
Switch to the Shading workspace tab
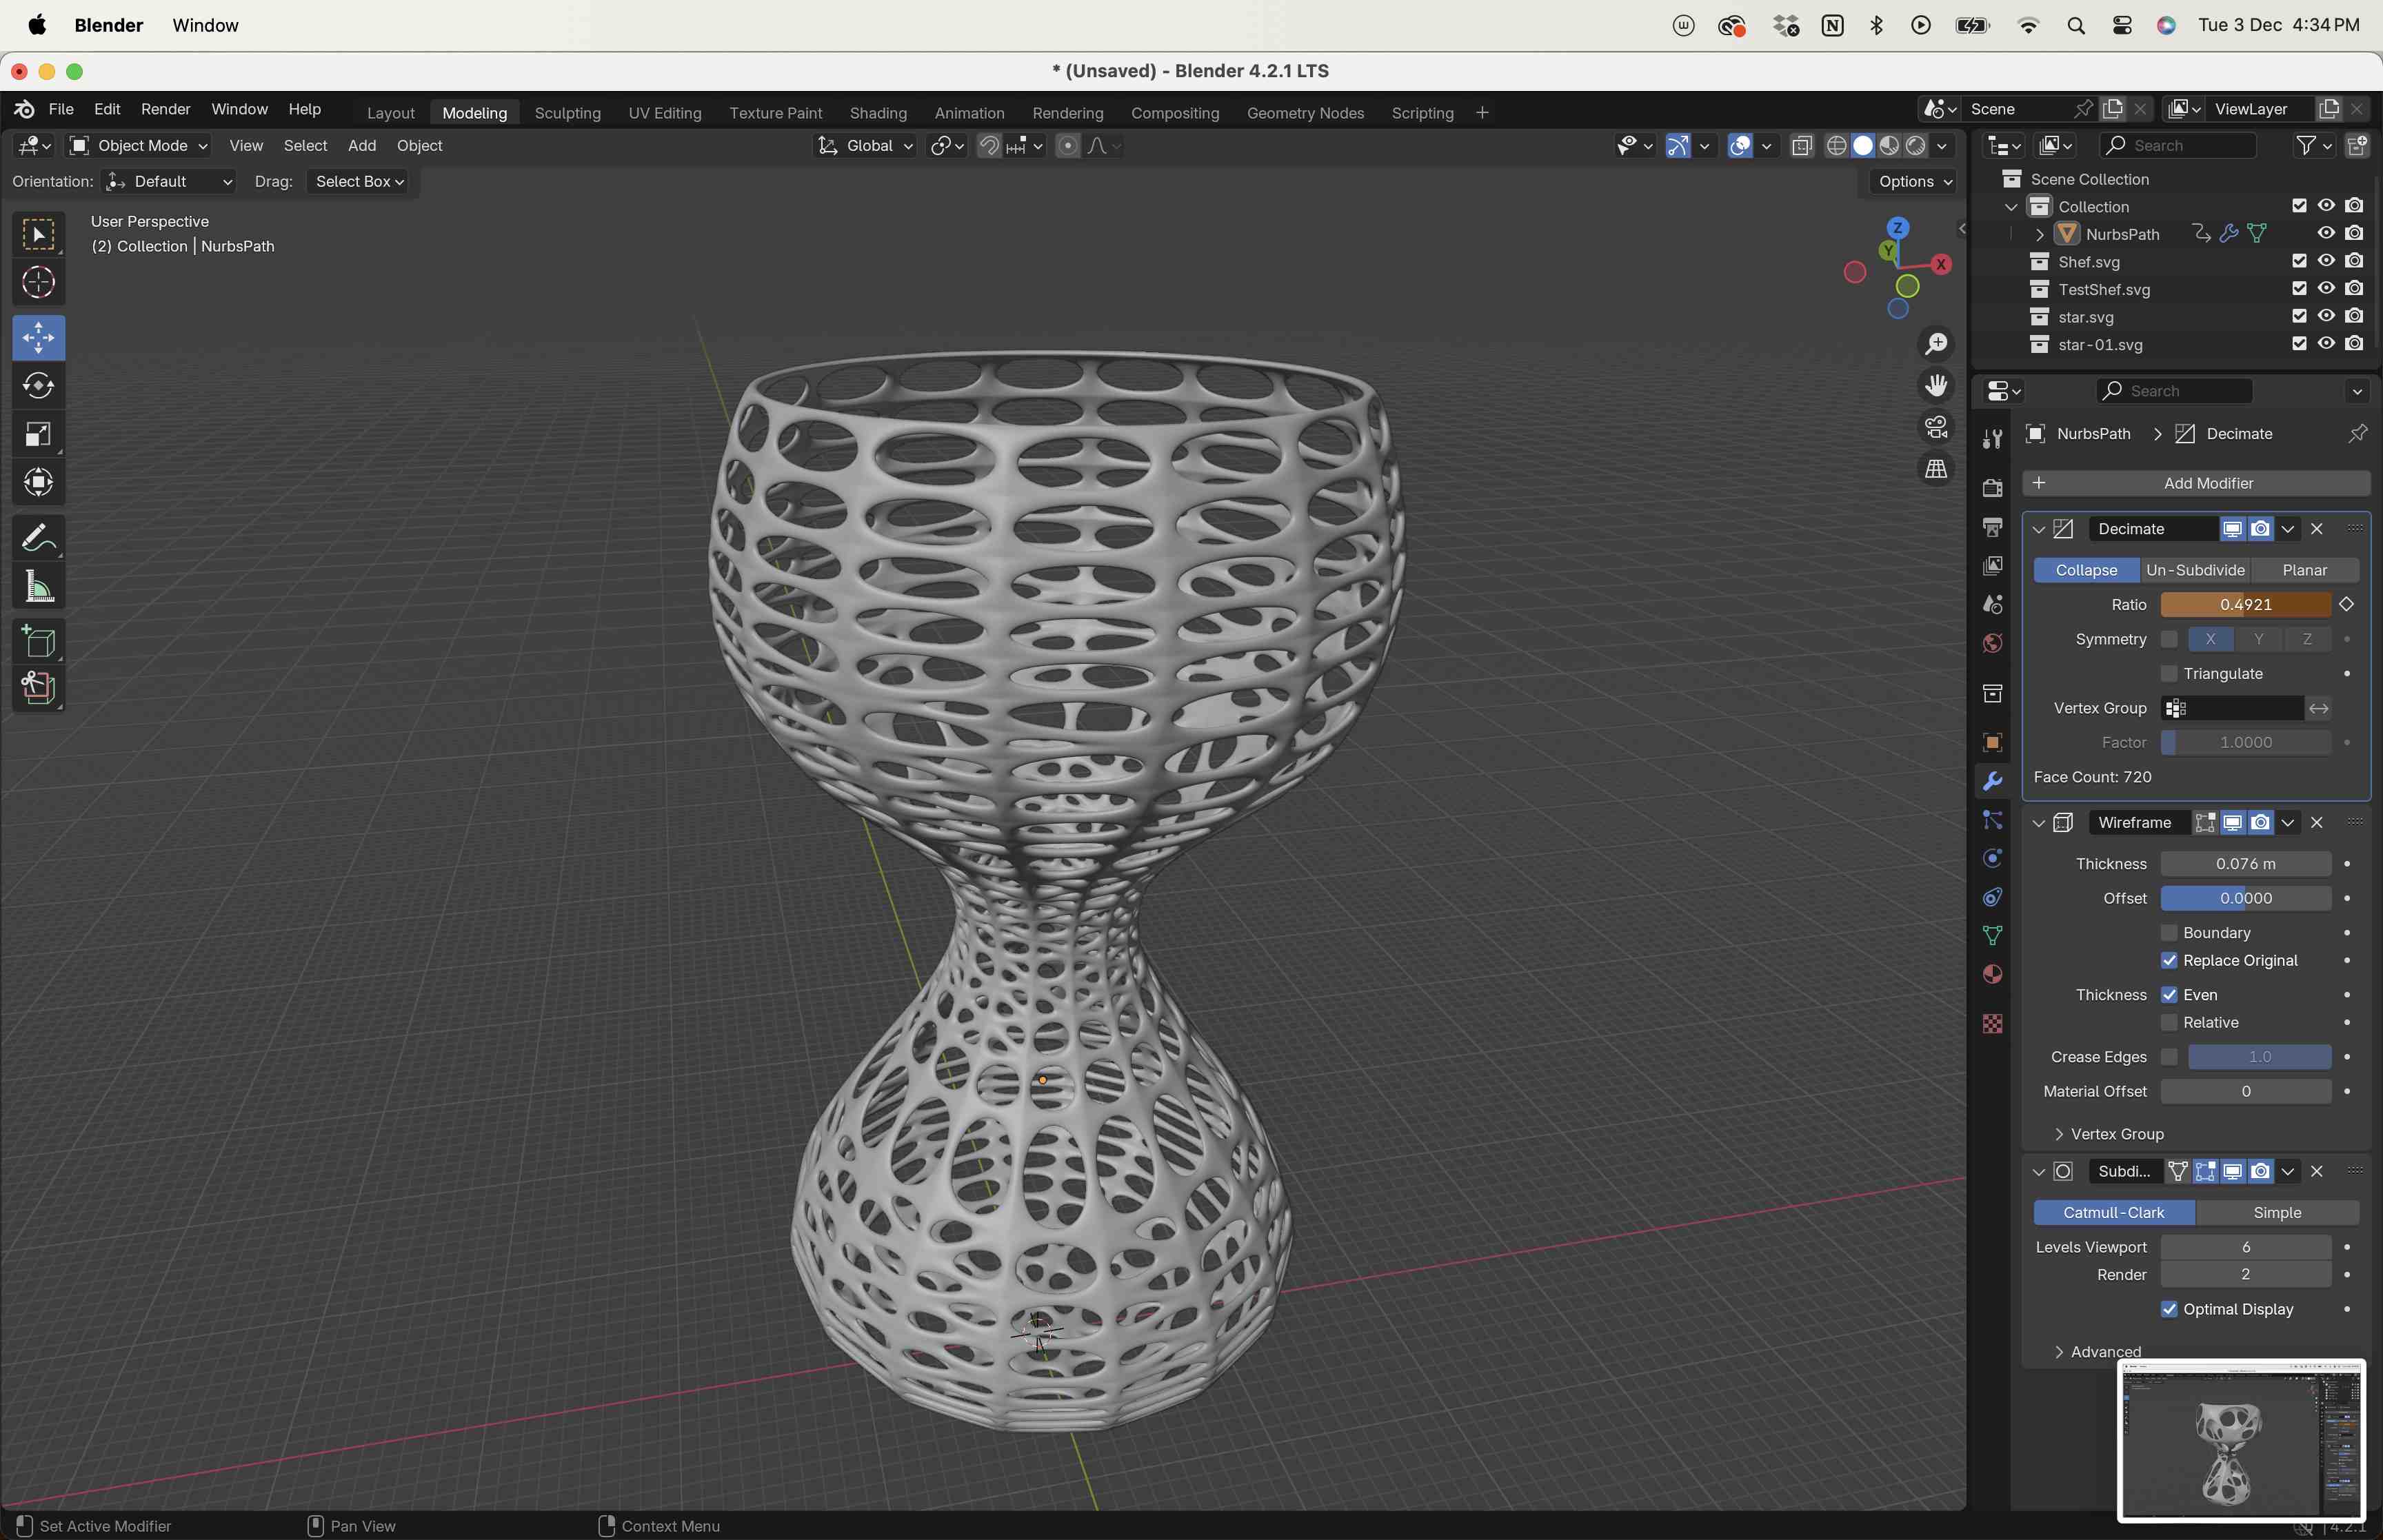[878, 113]
